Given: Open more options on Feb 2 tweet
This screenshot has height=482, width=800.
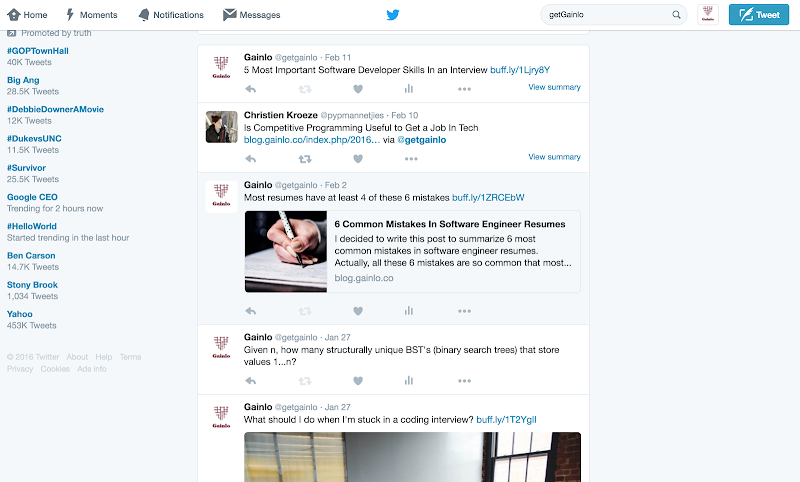Looking at the screenshot, I should point(464,311).
